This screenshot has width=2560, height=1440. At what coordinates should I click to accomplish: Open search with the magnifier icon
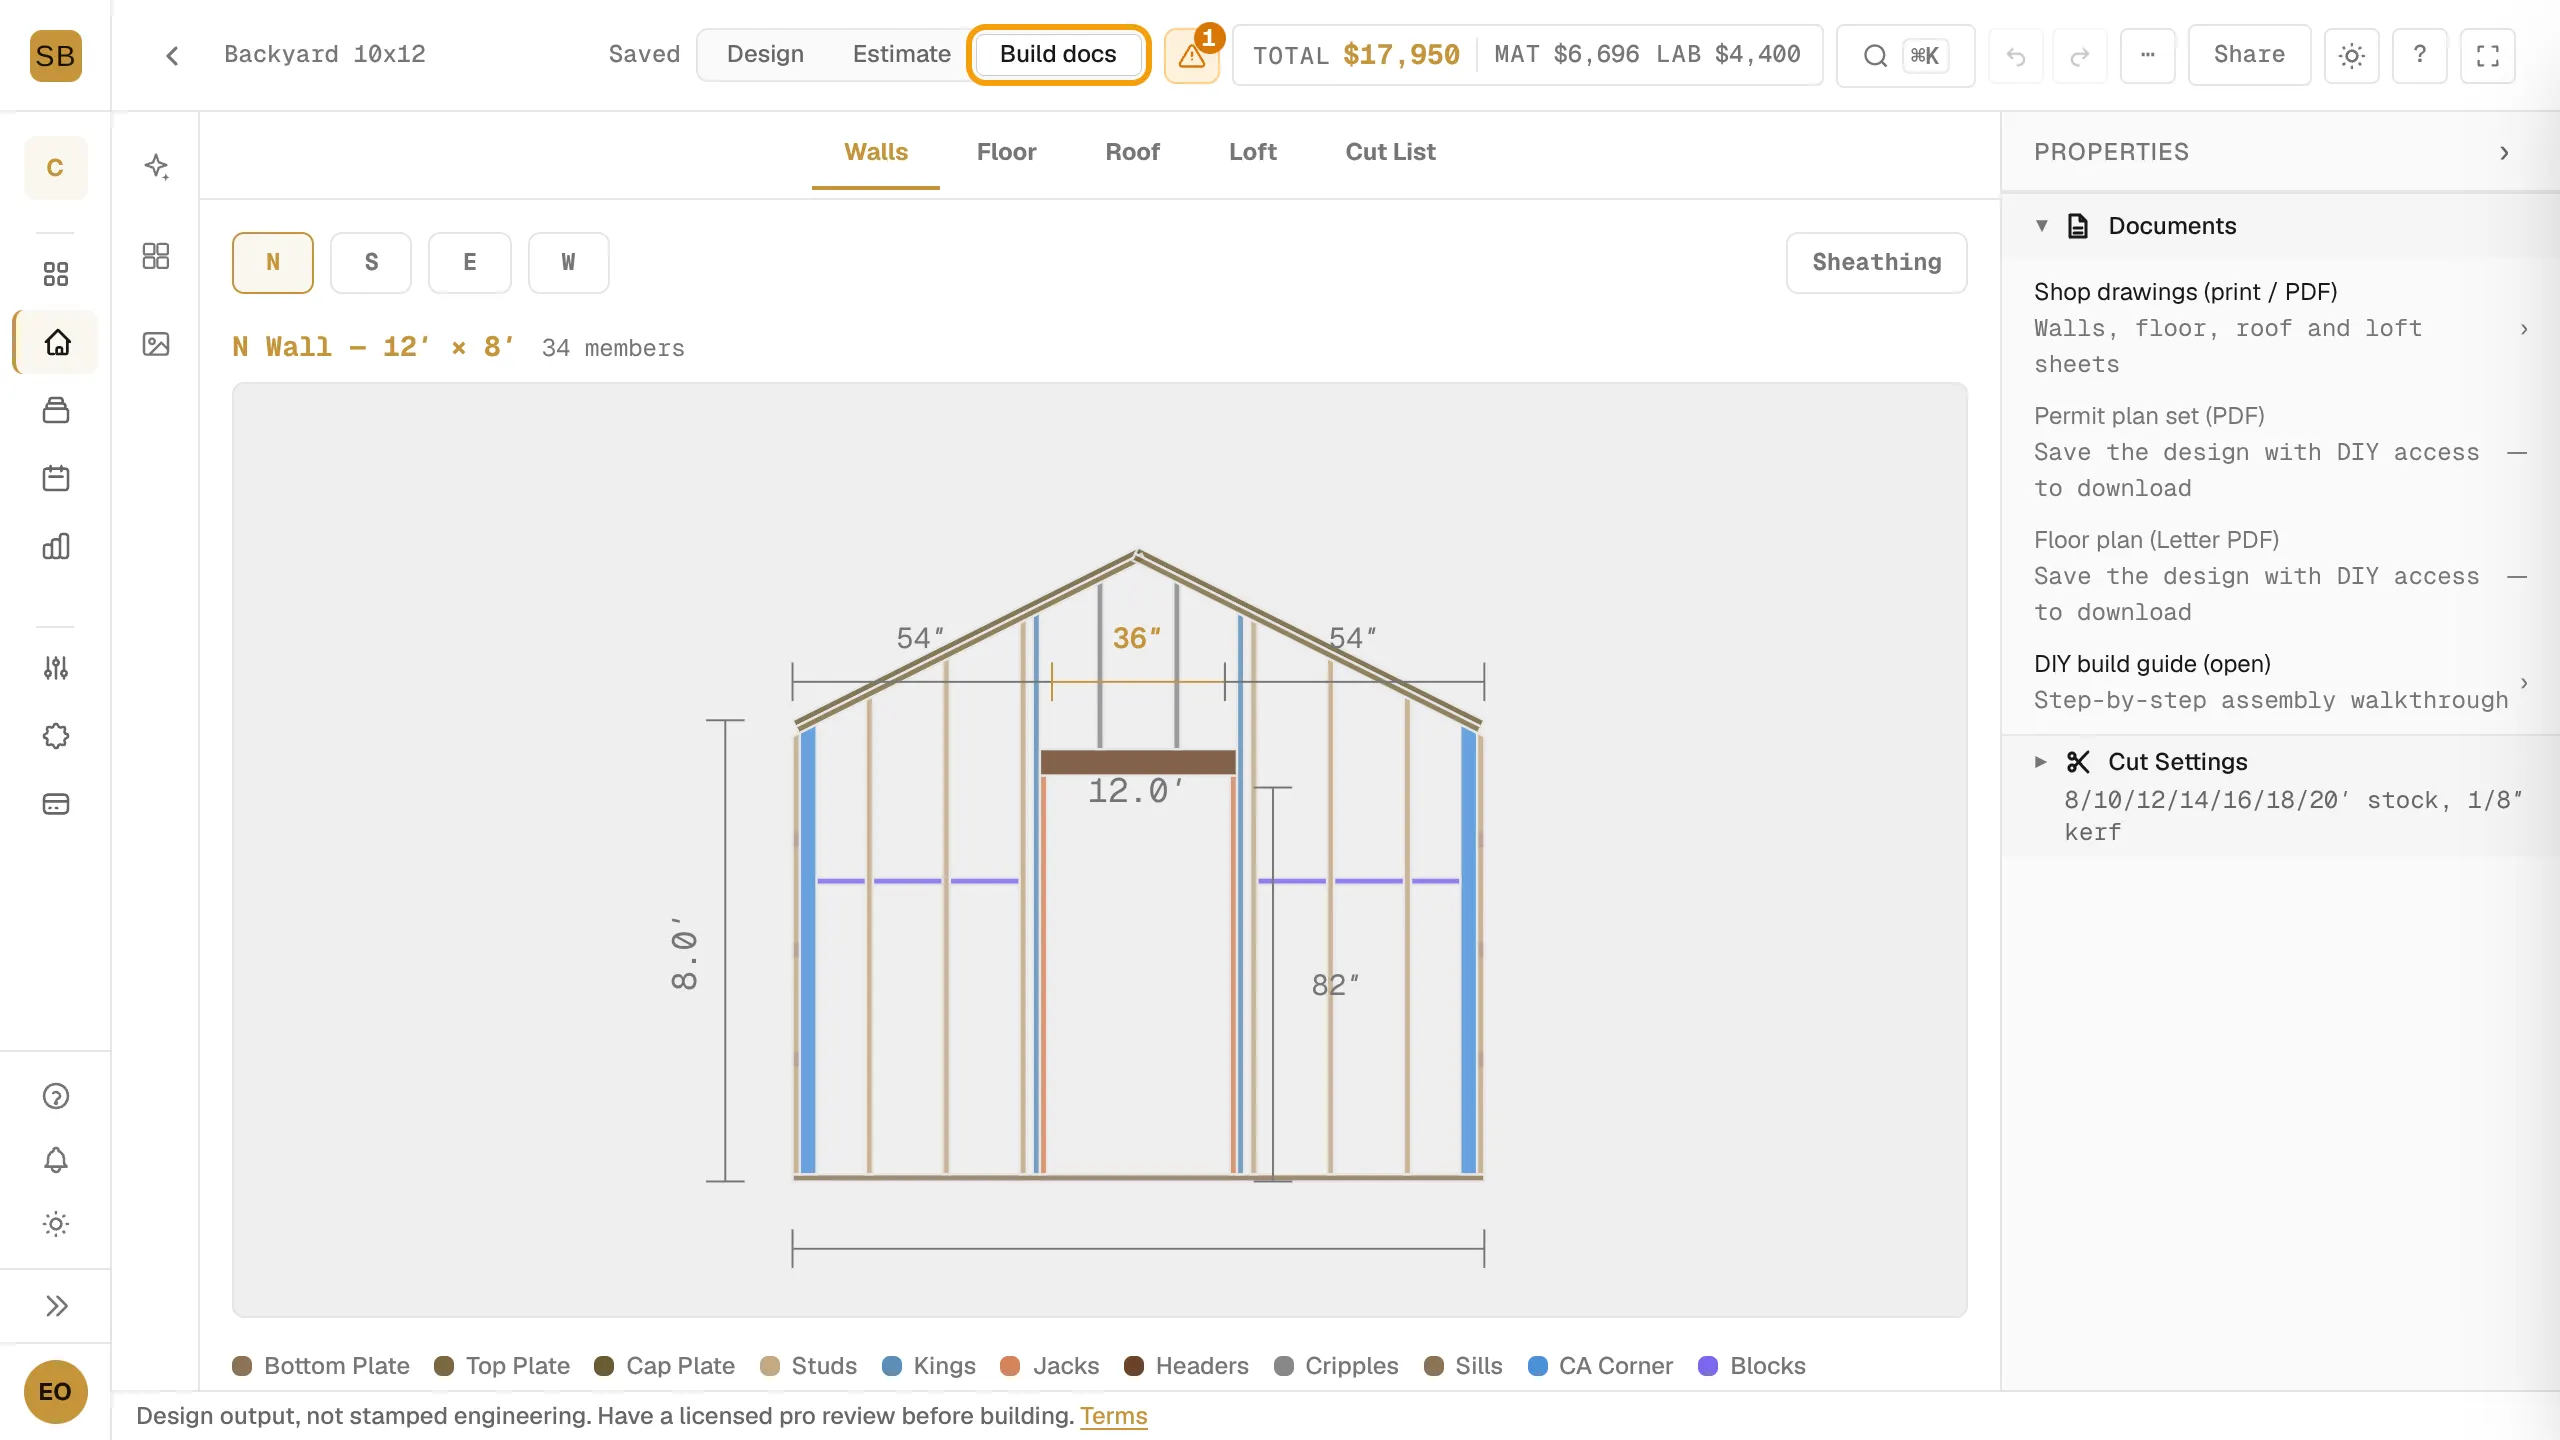point(1875,55)
